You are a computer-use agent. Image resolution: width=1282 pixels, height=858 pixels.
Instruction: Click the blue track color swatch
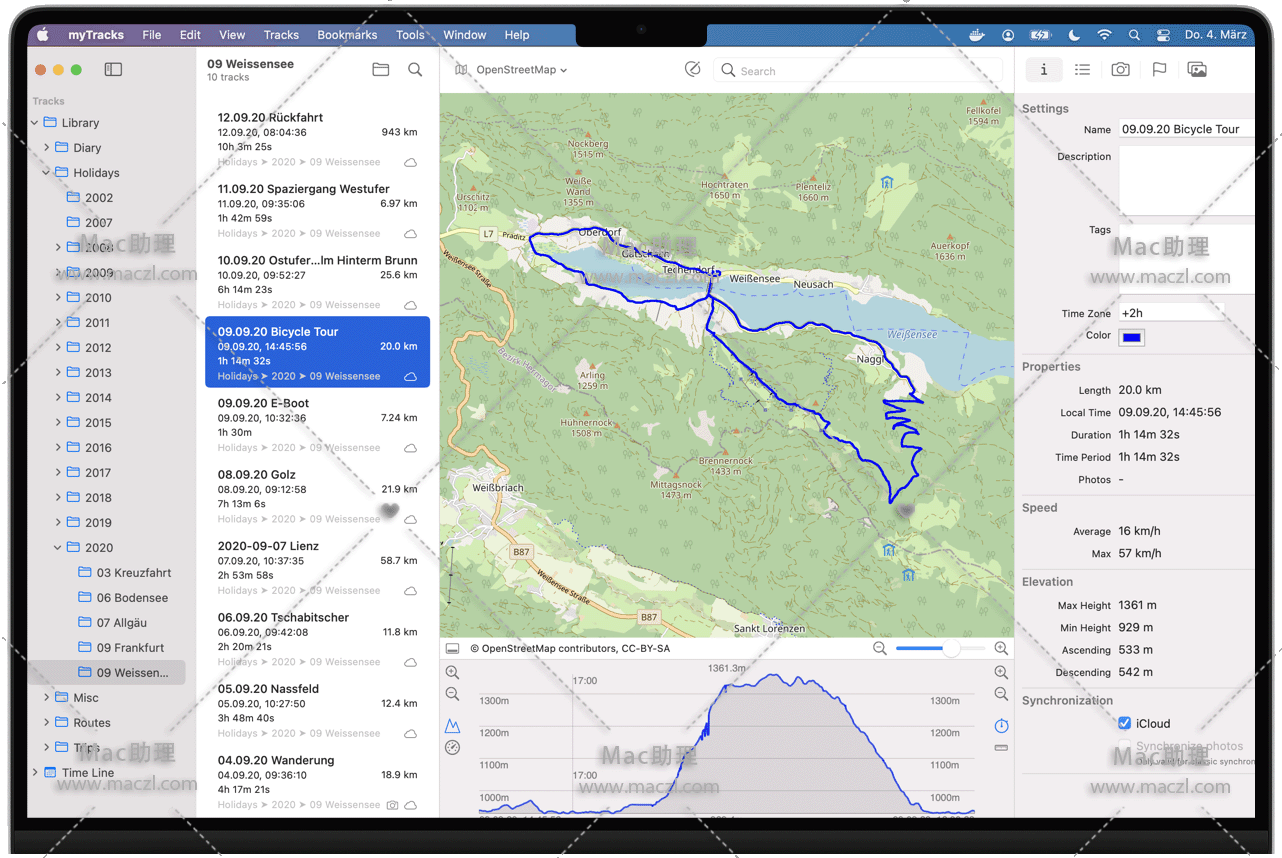[x=1132, y=337]
